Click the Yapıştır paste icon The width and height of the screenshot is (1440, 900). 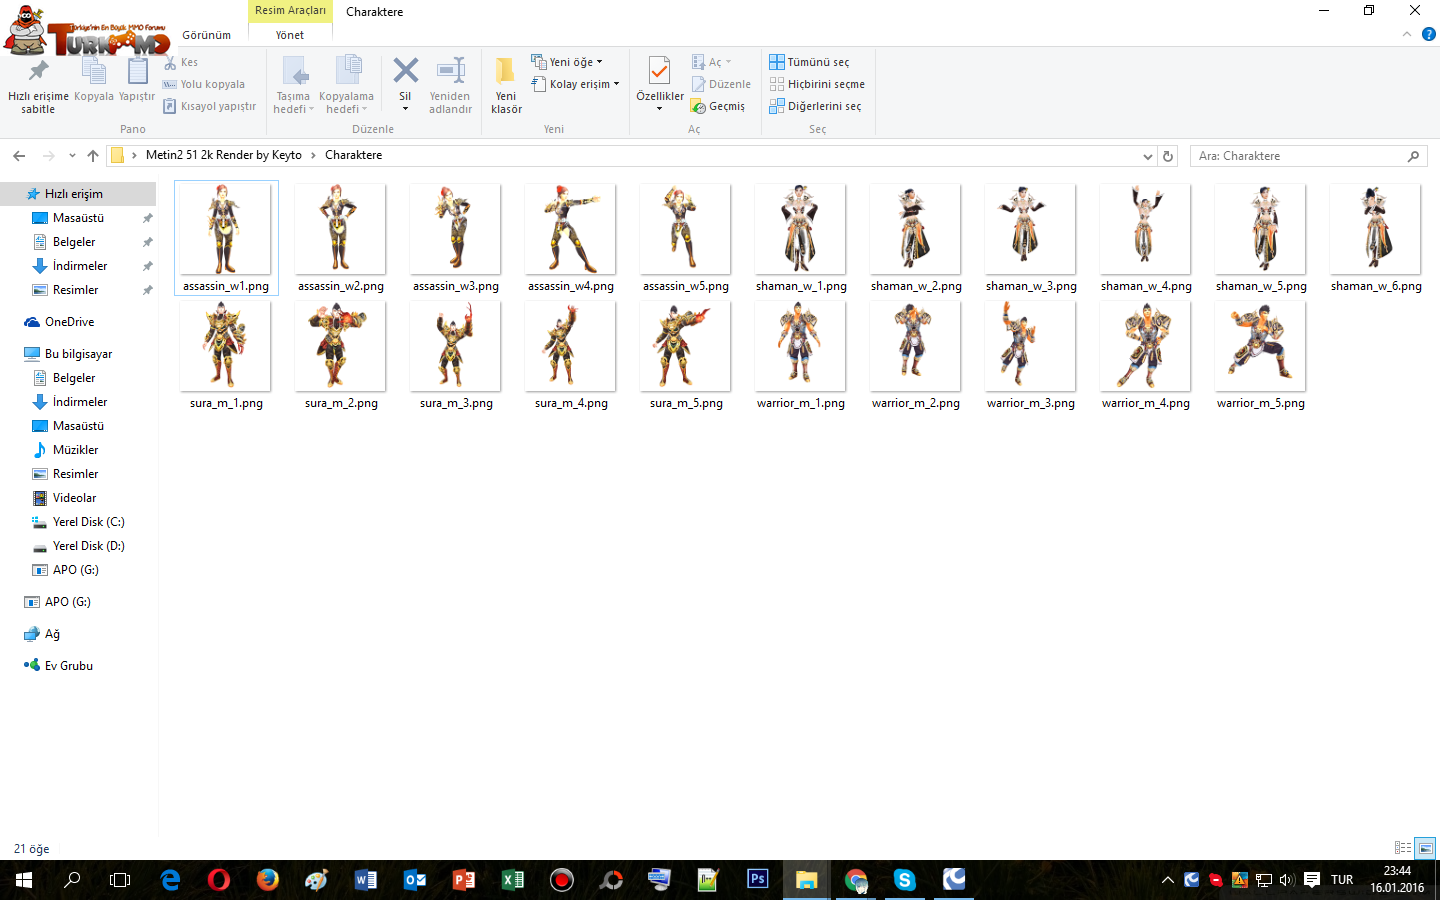click(x=137, y=71)
